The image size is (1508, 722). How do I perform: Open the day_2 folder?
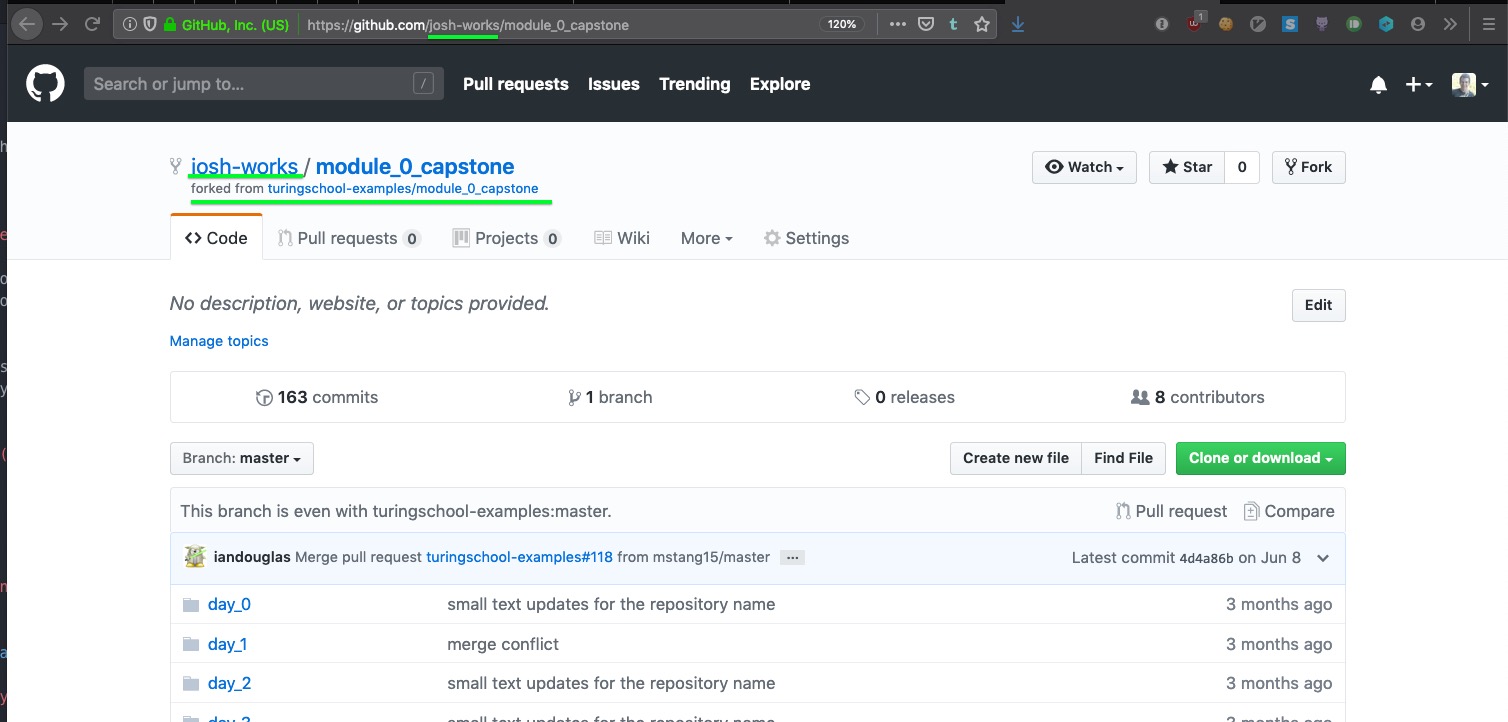(x=229, y=683)
